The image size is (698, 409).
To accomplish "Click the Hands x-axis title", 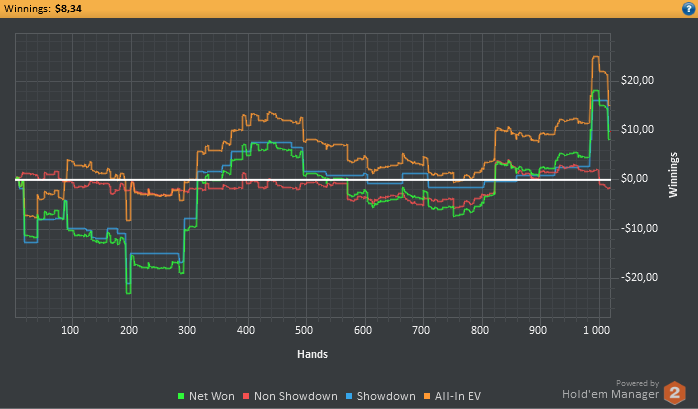I will (x=312, y=354).
